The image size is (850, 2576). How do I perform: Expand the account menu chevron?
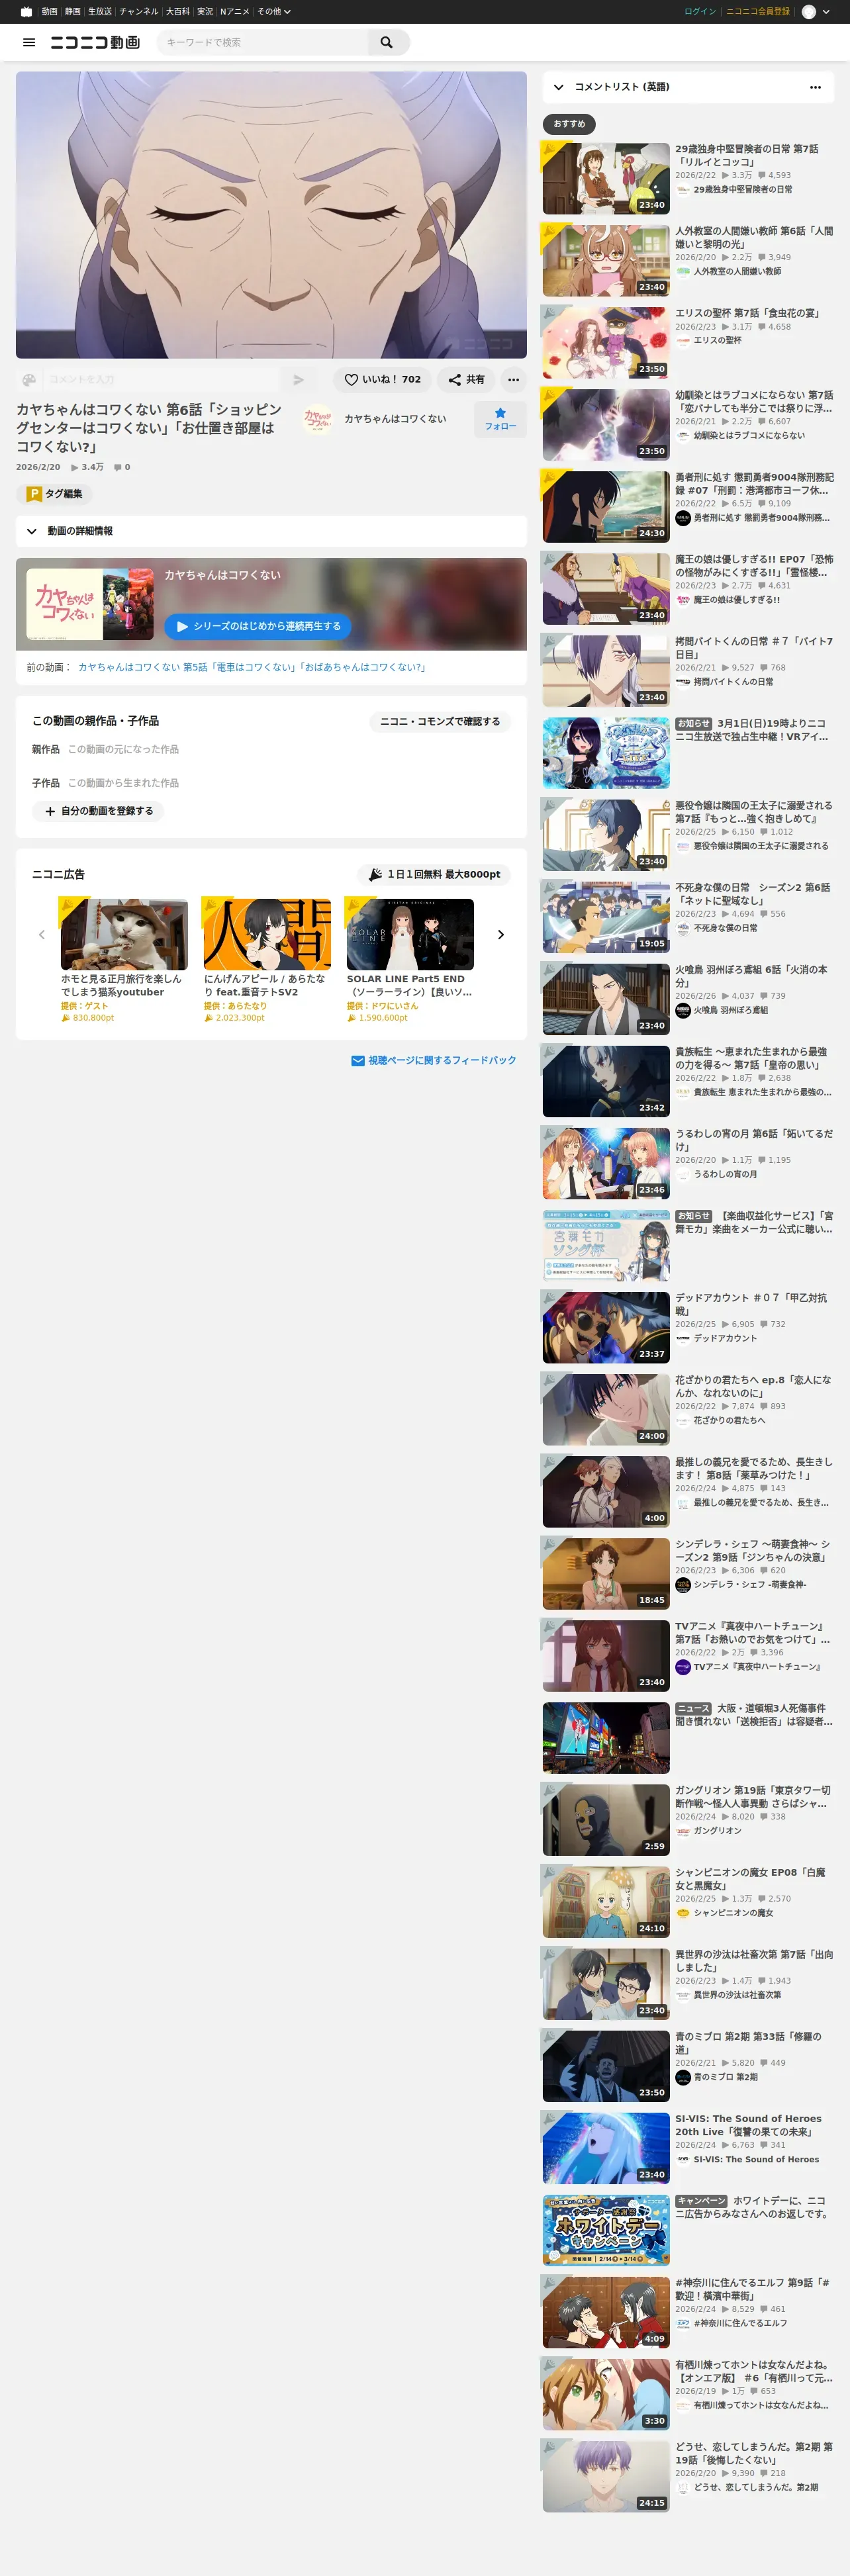[826, 12]
